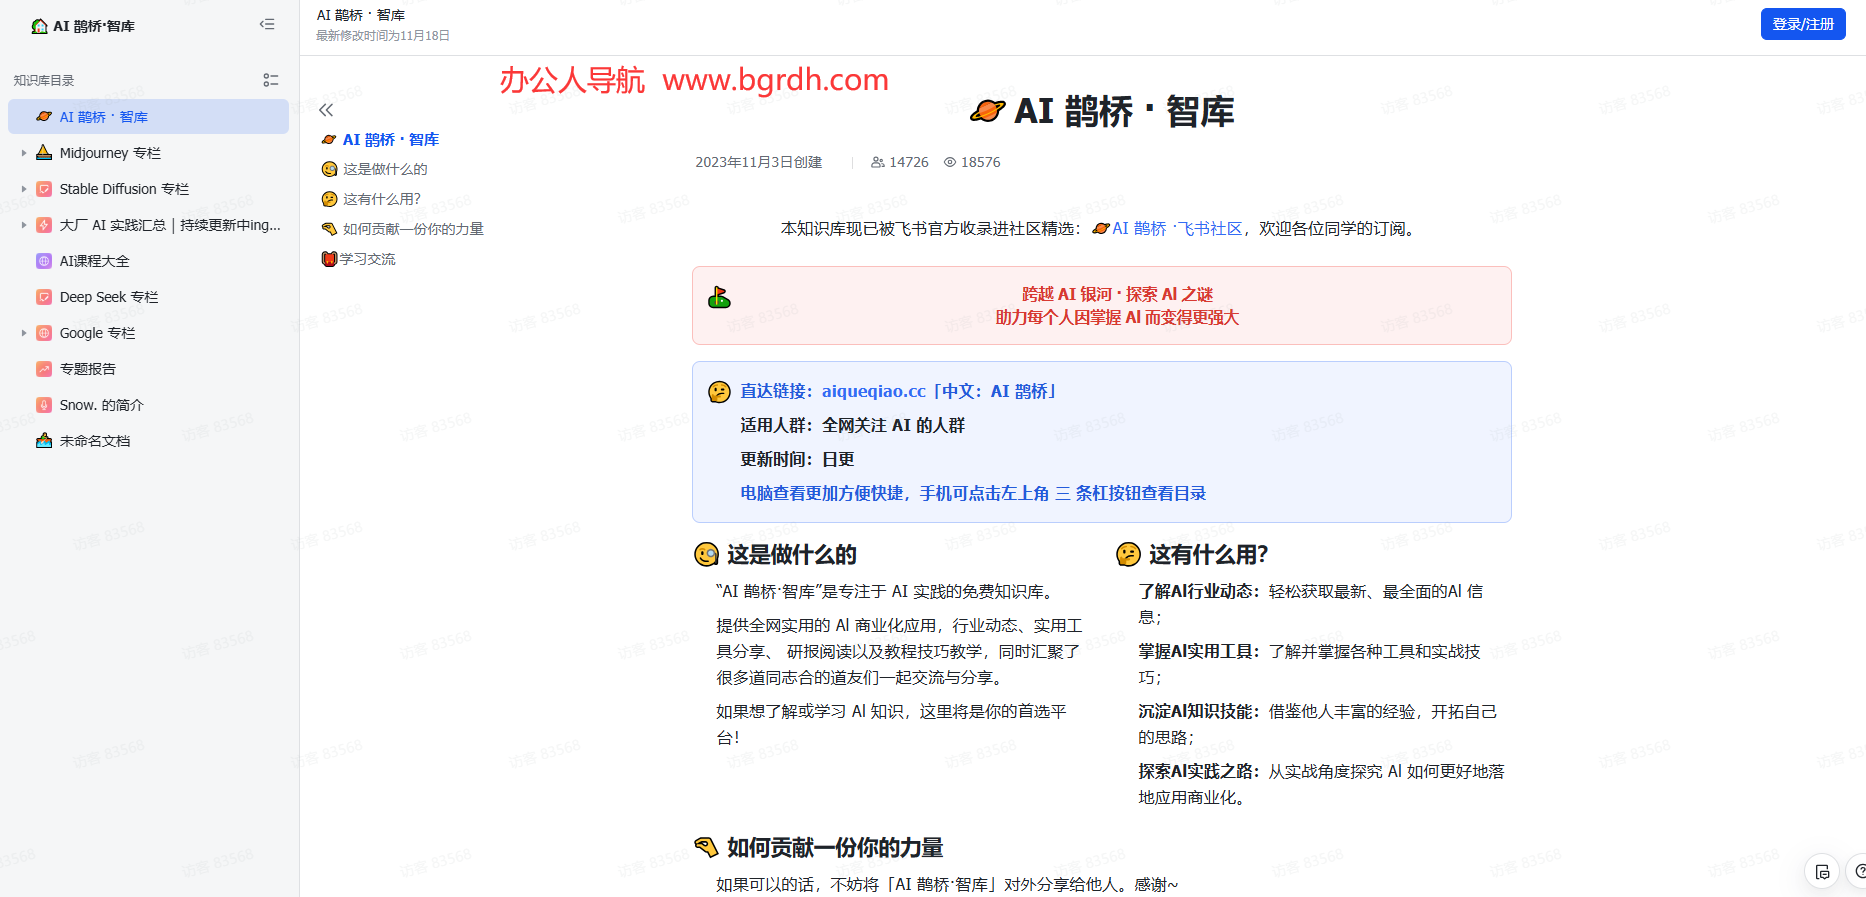The height and width of the screenshot is (897, 1866).
Task: Click the Stable Diffusion 专栏 document icon
Action: point(44,189)
